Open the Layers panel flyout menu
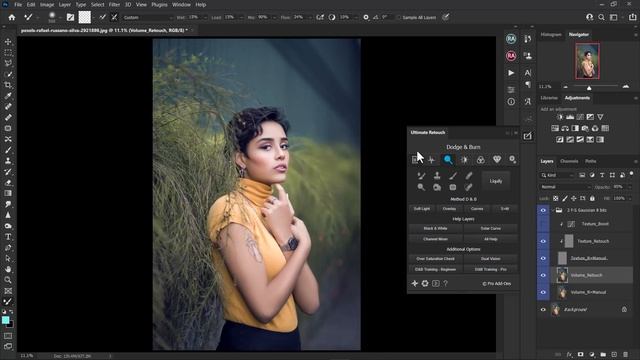The height and width of the screenshot is (360, 640). (x=636, y=162)
